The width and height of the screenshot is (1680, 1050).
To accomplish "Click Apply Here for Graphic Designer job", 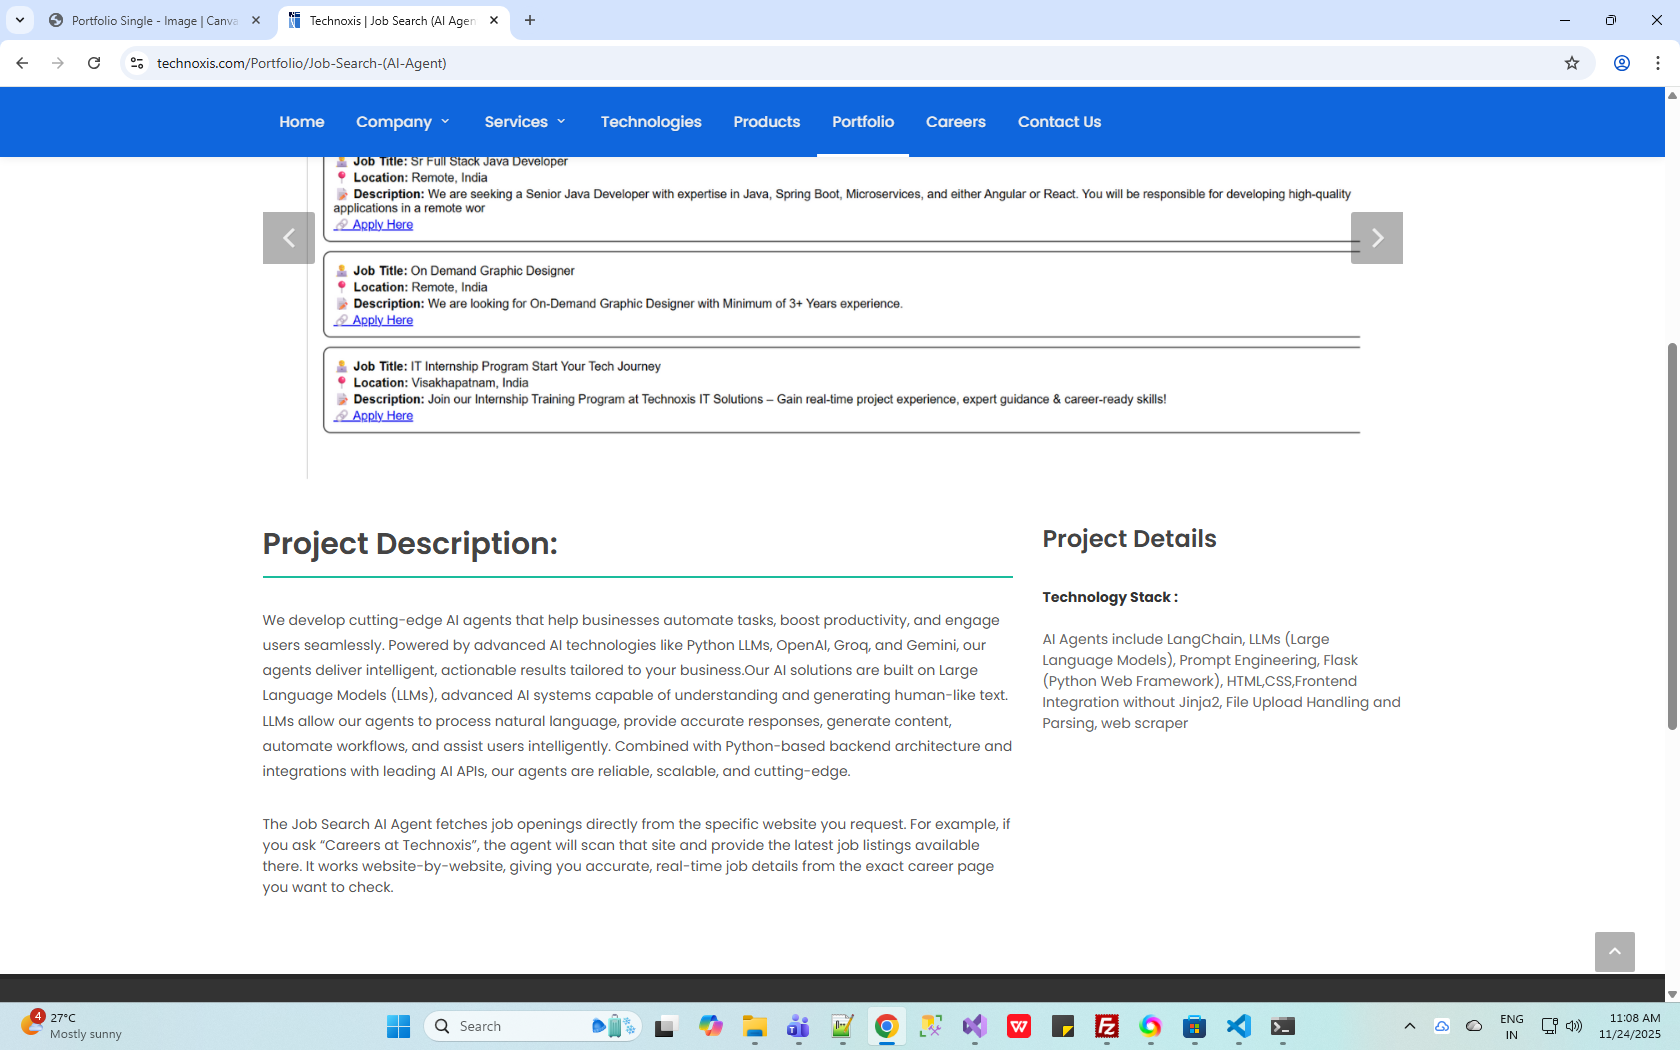I will (382, 320).
